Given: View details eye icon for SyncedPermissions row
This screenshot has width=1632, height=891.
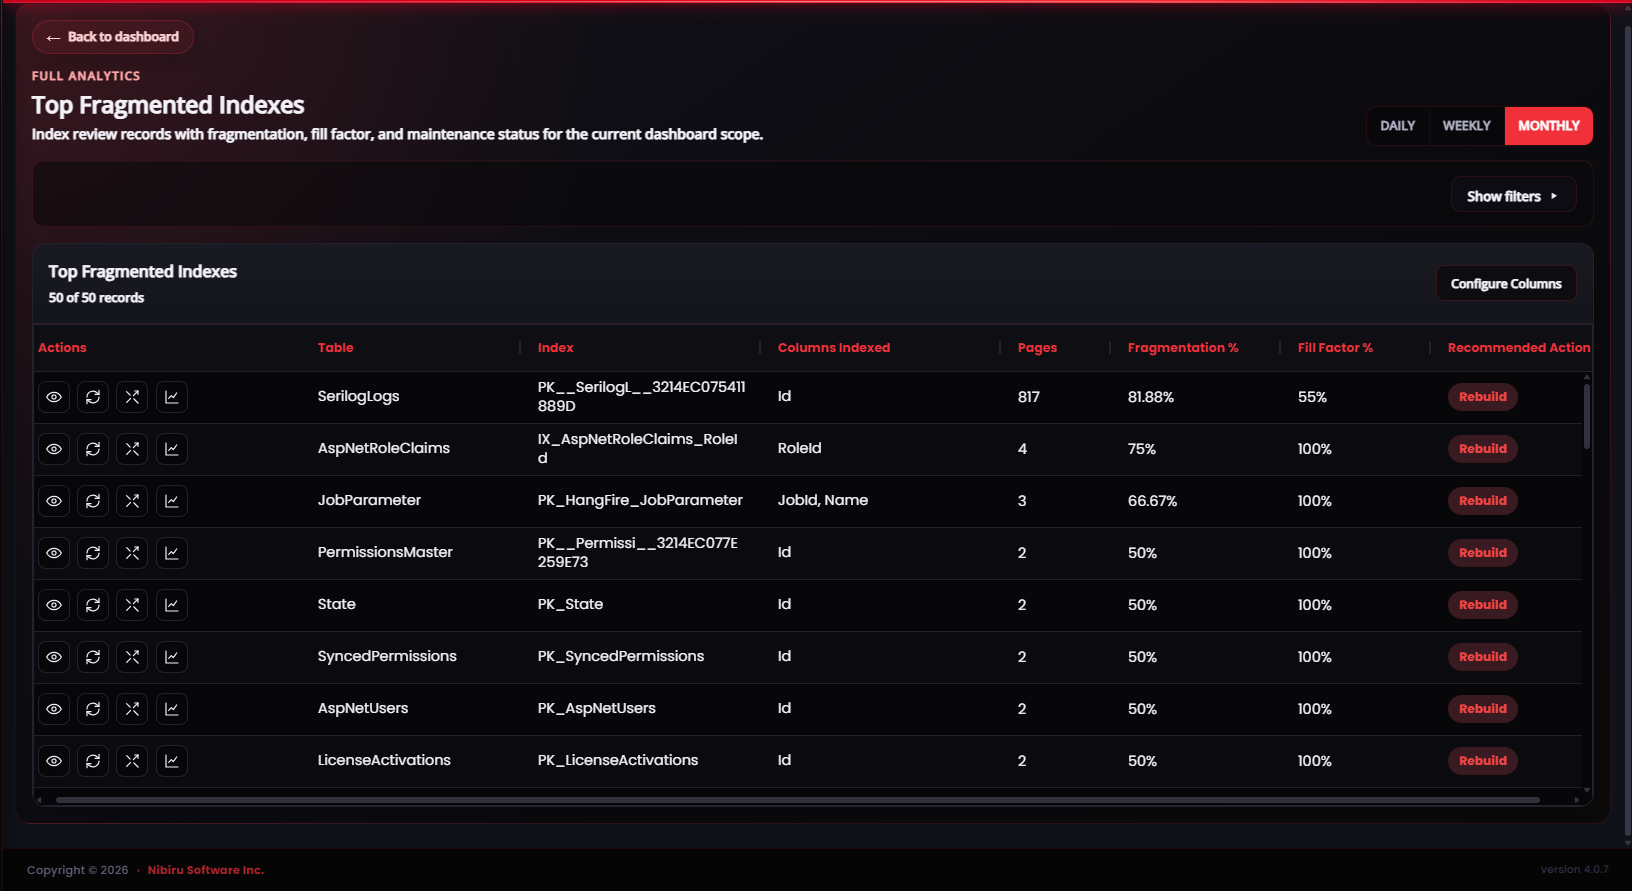Looking at the screenshot, I should [x=54, y=657].
